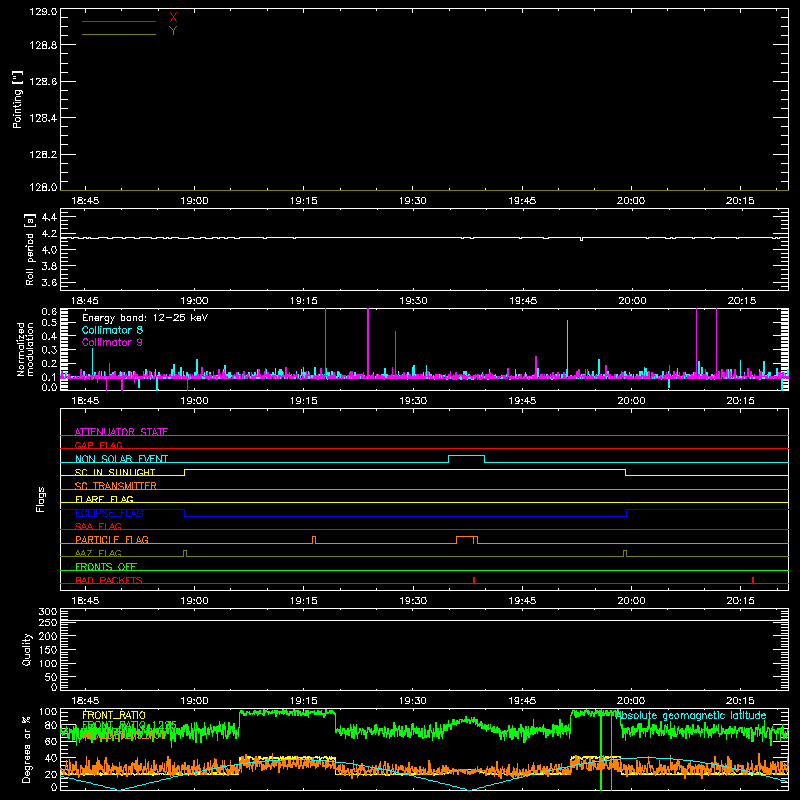Click the 128.6 tick on Pointing axis
Image resolution: width=800 pixels, height=800 pixels.
point(43,81)
